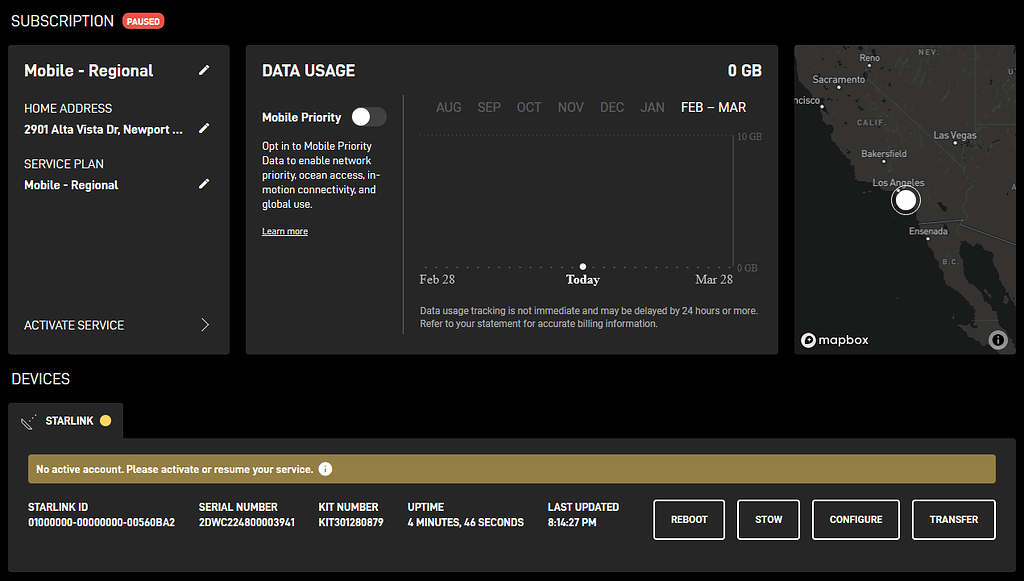Click the REBOOT button
The image size is (1024, 581).
[689, 520]
